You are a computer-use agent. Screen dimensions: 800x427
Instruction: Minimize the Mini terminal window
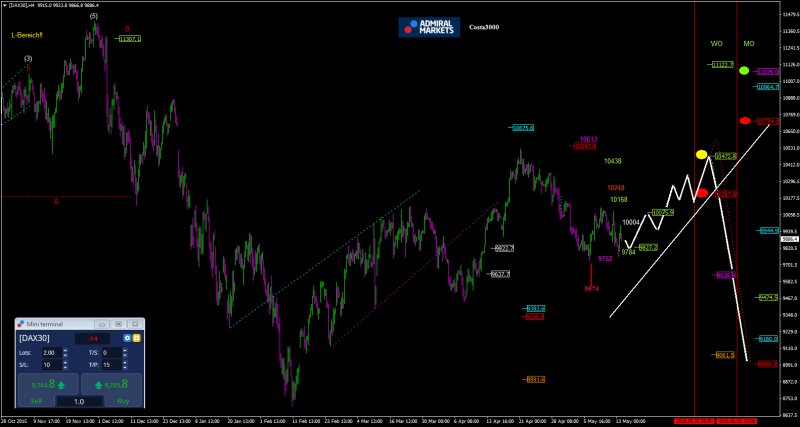tap(101, 324)
